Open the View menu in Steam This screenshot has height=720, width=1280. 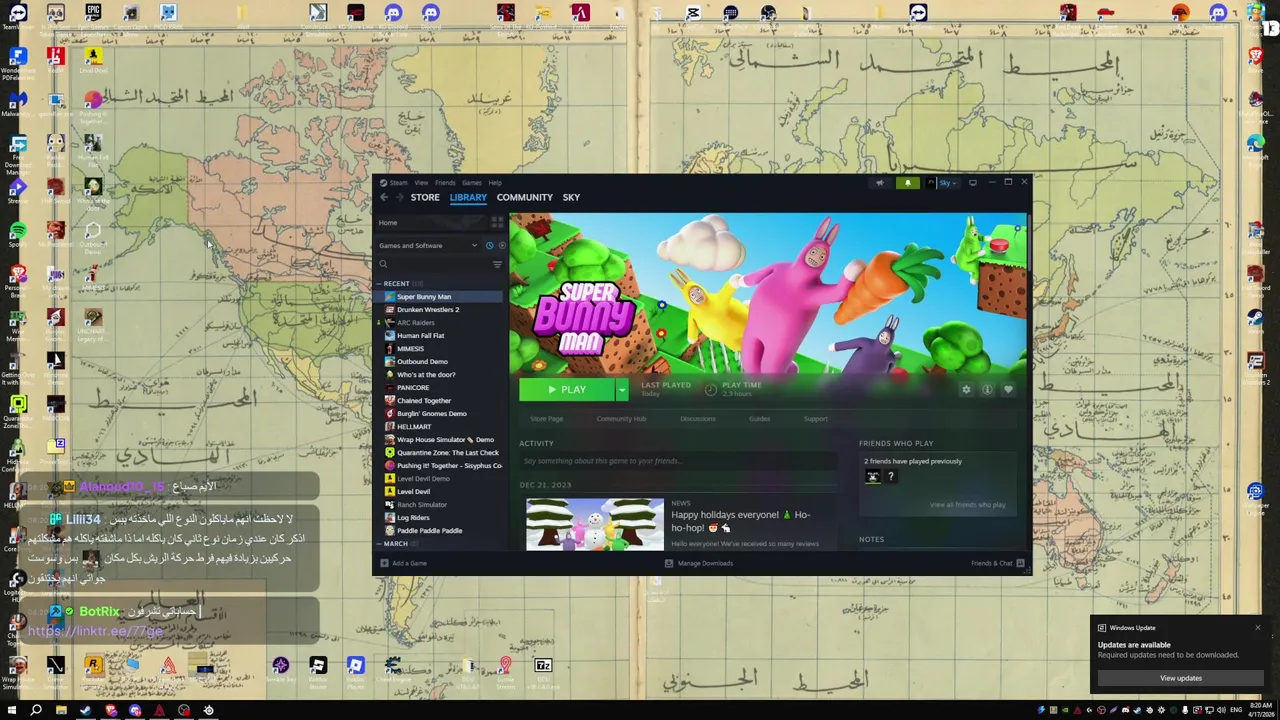point(421,183)
